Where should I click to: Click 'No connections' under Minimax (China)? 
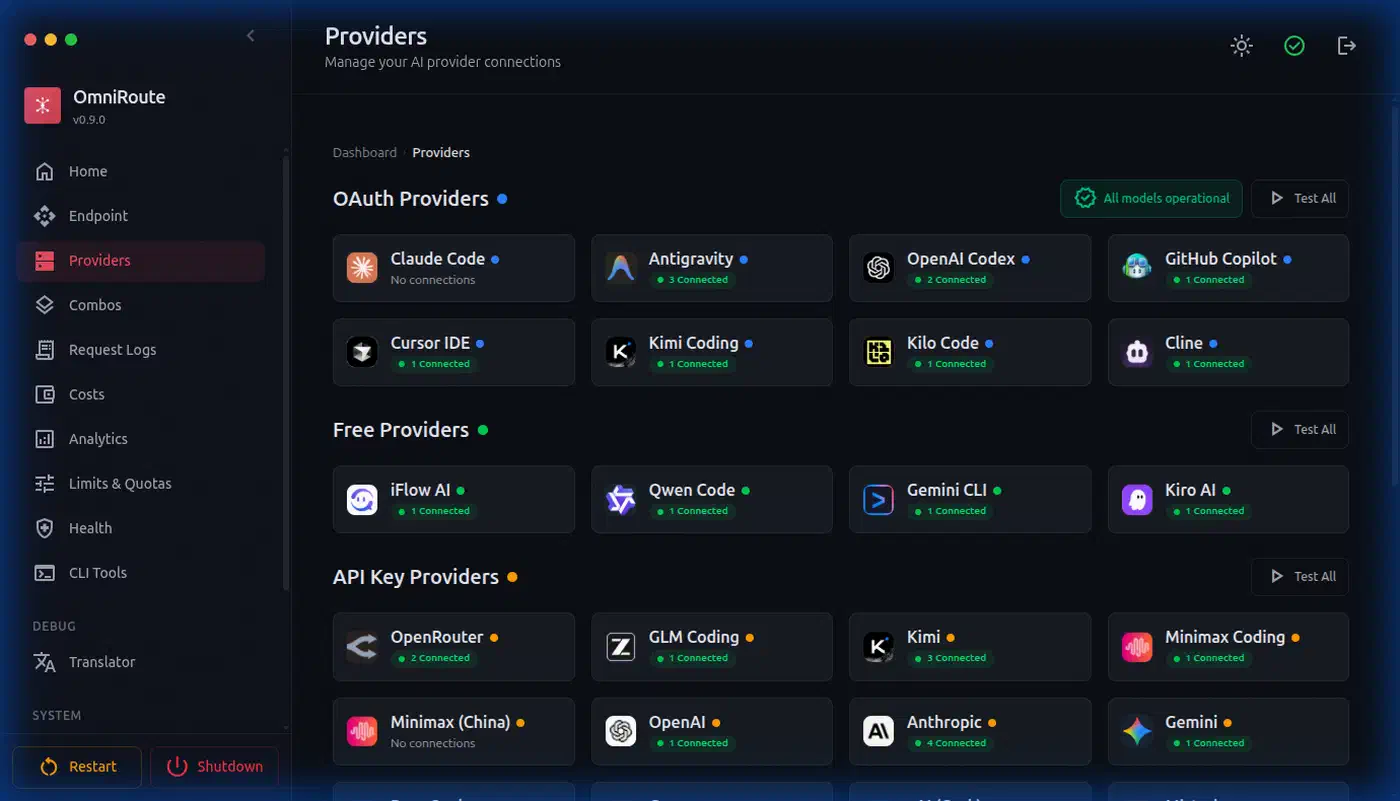pyautogui.click(x=433, y=743)
